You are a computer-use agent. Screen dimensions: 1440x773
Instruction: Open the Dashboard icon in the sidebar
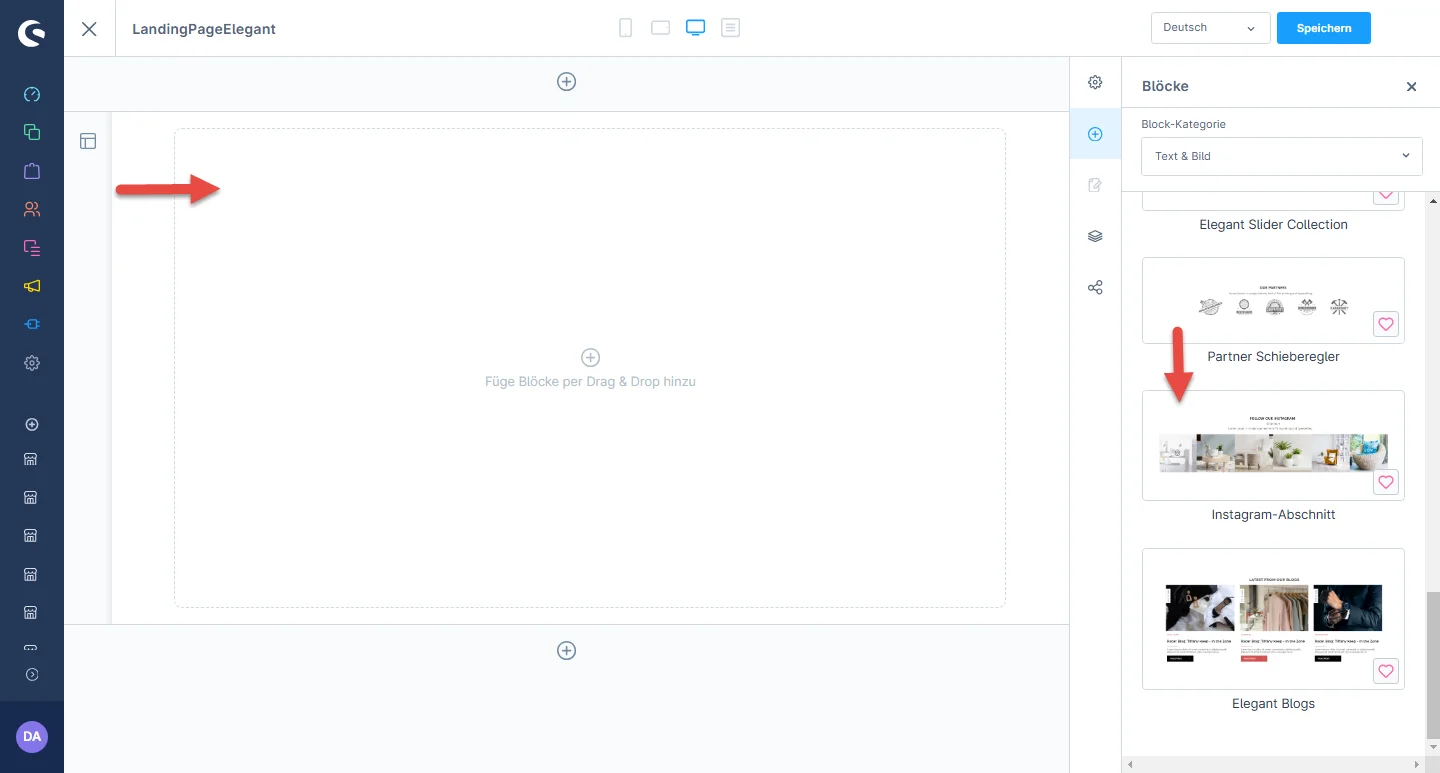click(x=32, y=94)
